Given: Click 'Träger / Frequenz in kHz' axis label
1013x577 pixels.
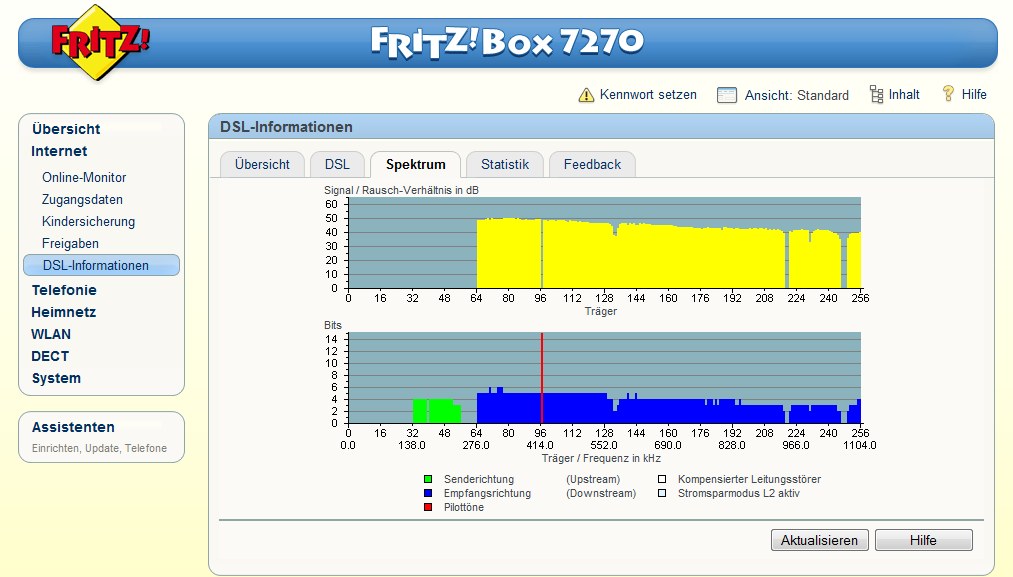Looking at the screenshot, I should (x=601, y=458).
